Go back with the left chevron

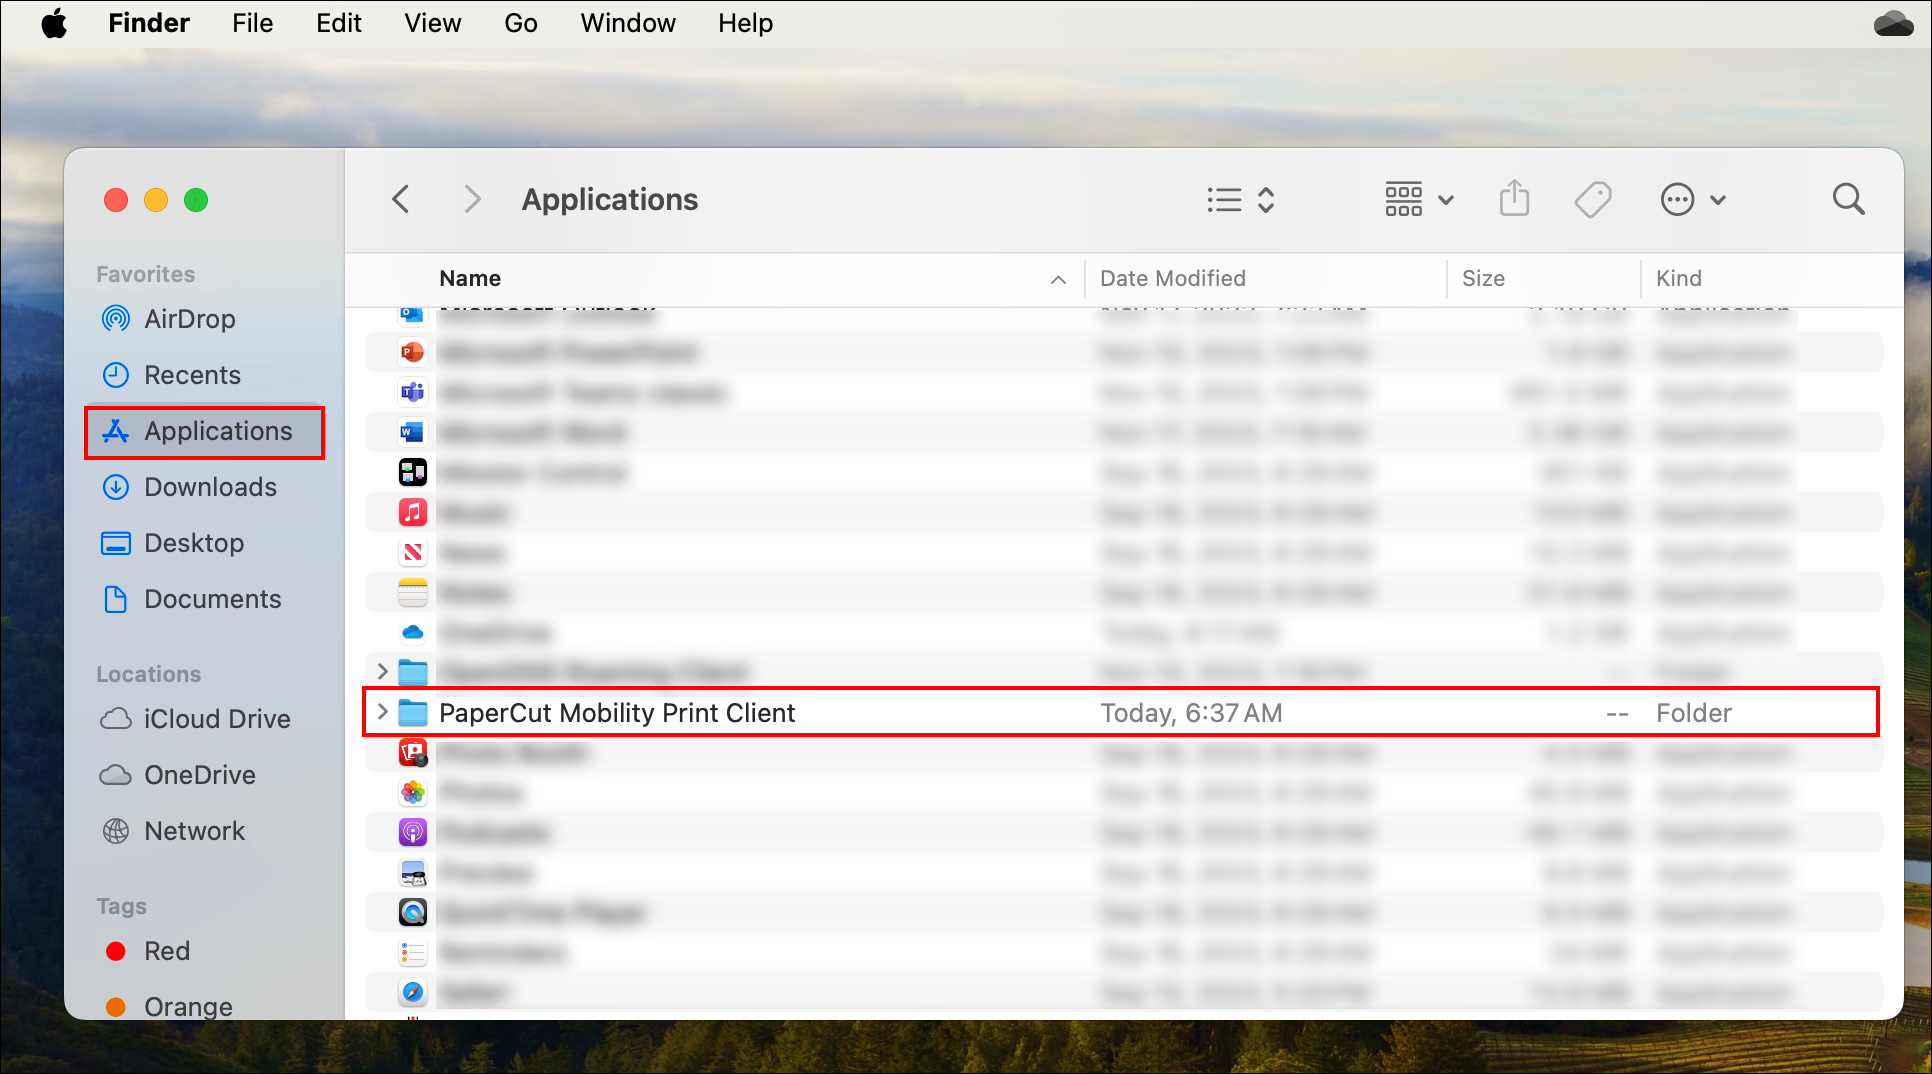(x=401, y=200)
